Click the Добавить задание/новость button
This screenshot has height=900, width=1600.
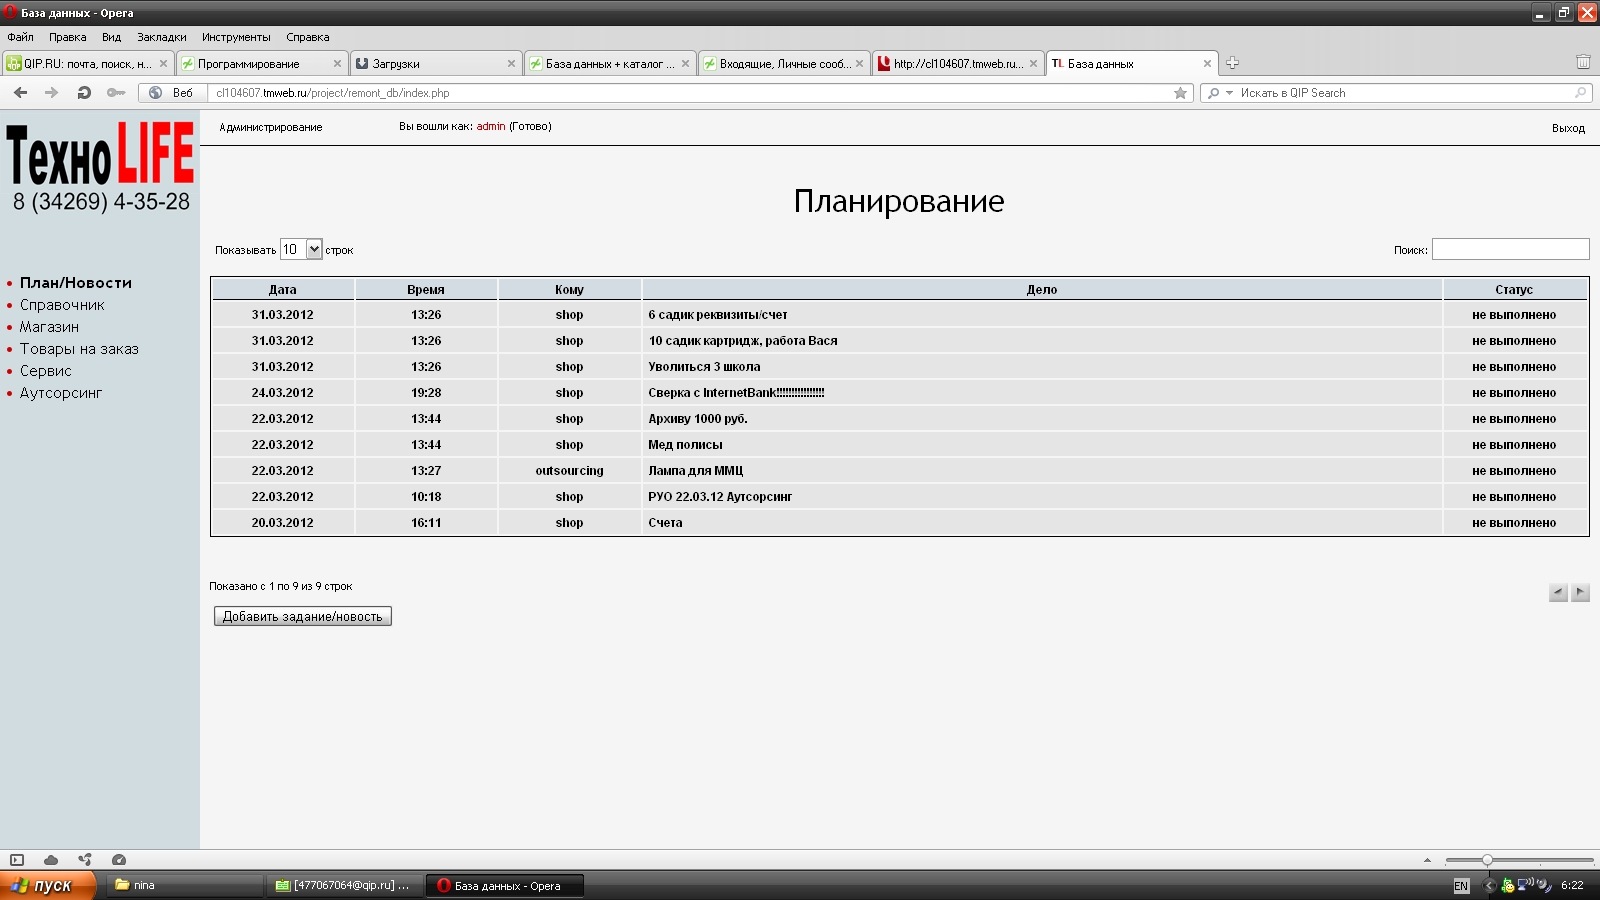click(303, 616)
